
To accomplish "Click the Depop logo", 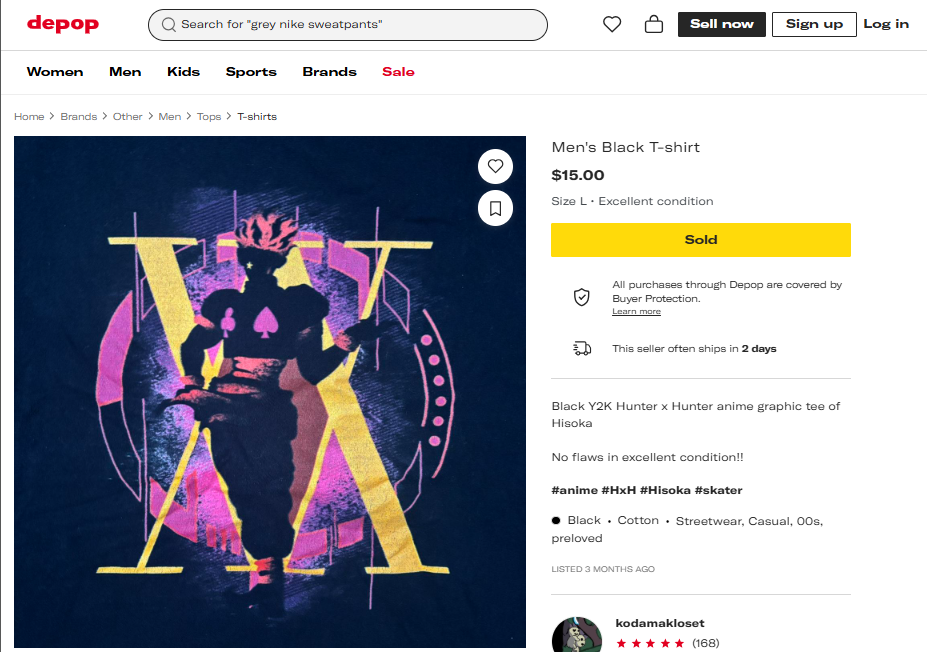I will coord(63,24).
